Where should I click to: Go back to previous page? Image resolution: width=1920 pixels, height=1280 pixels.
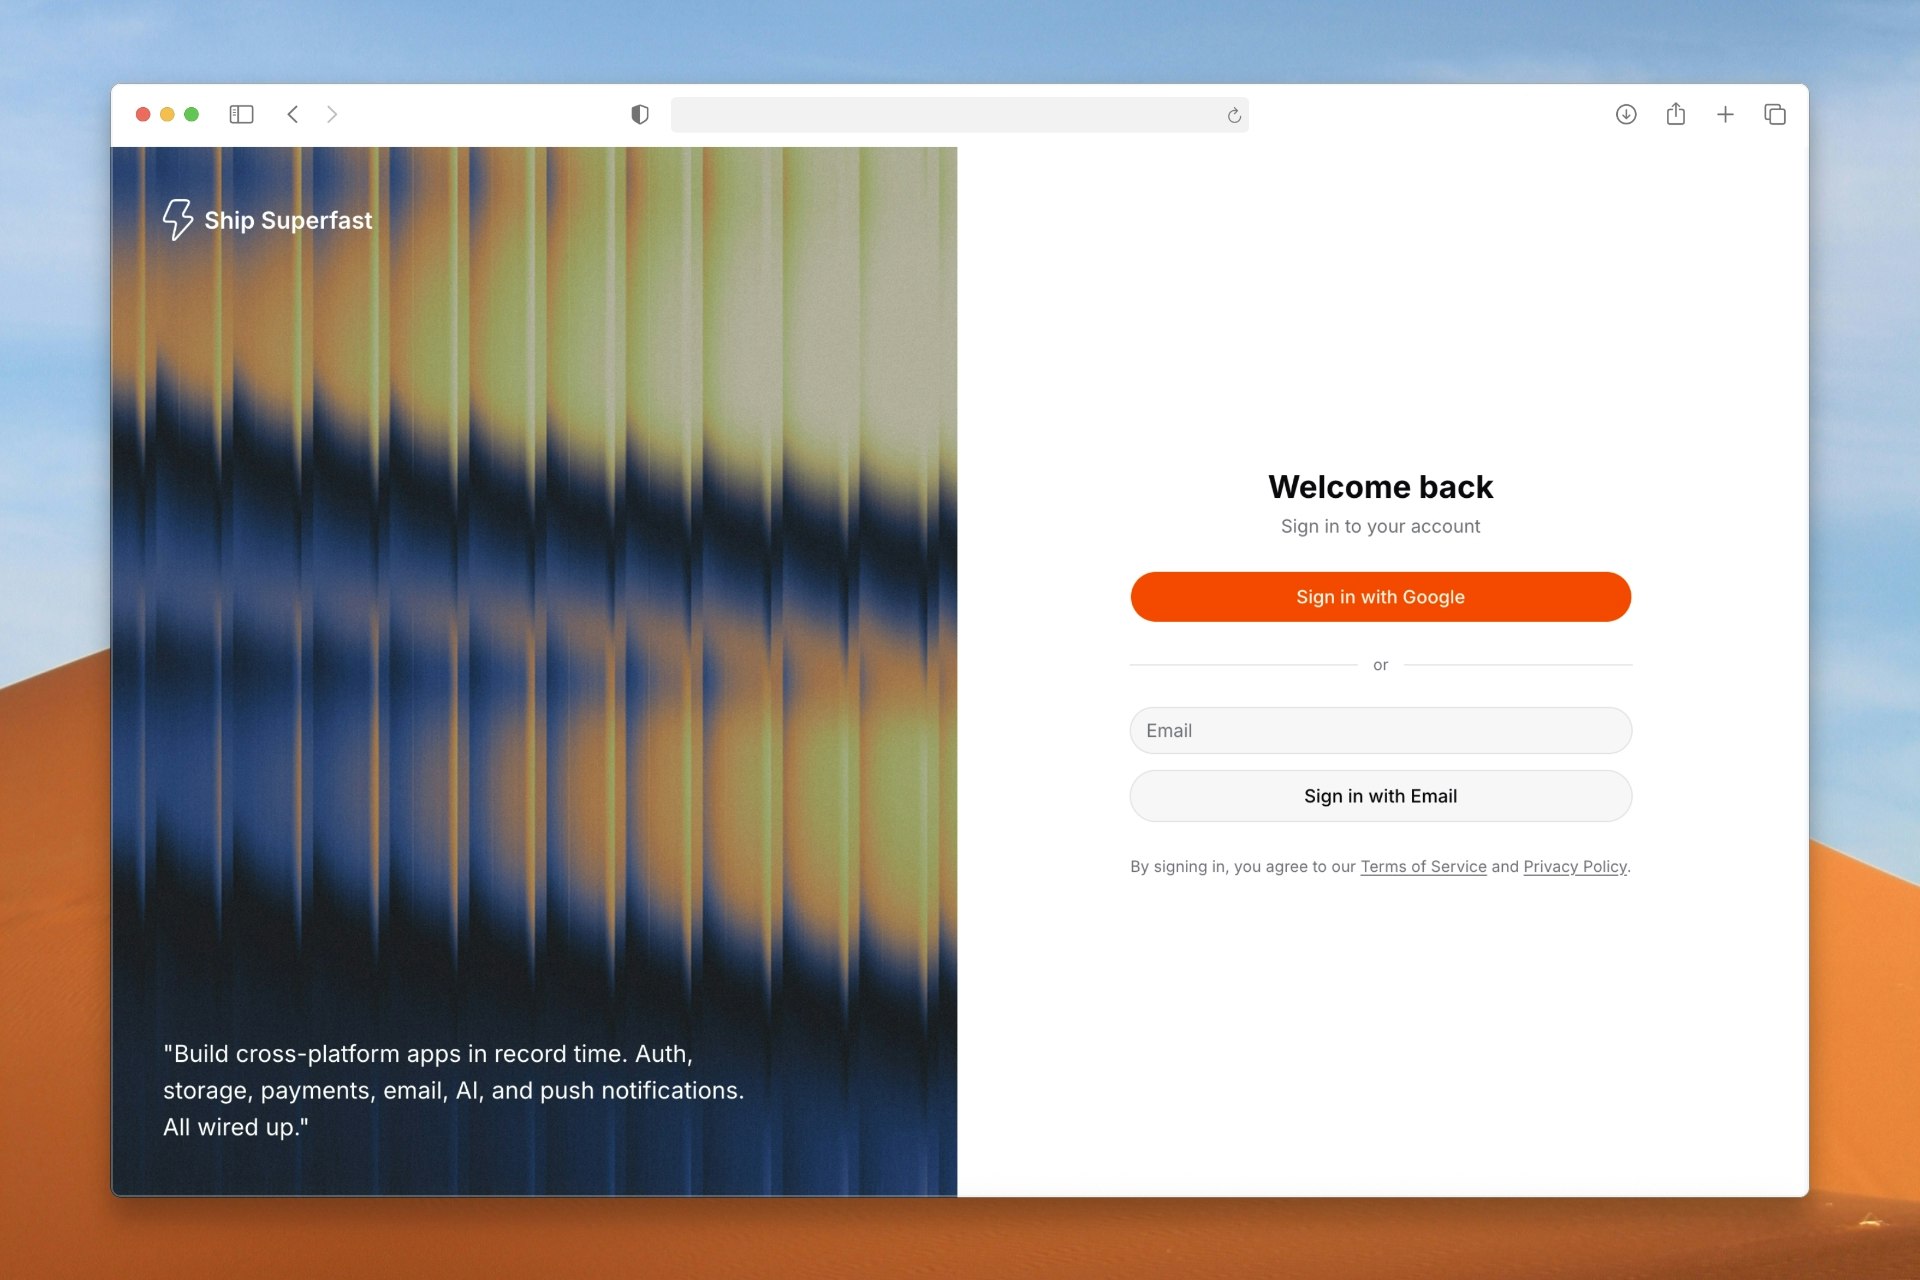click(293, 115)
